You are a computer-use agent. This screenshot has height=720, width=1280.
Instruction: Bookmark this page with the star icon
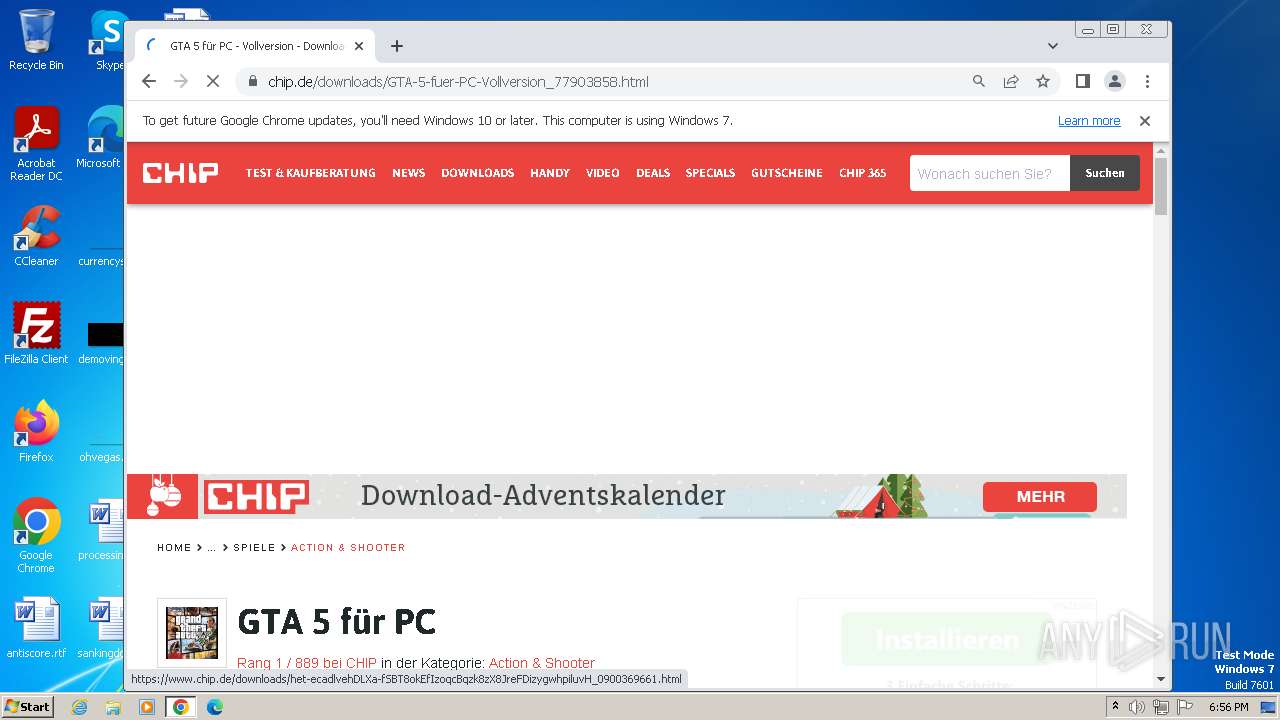click(1043, 82)
